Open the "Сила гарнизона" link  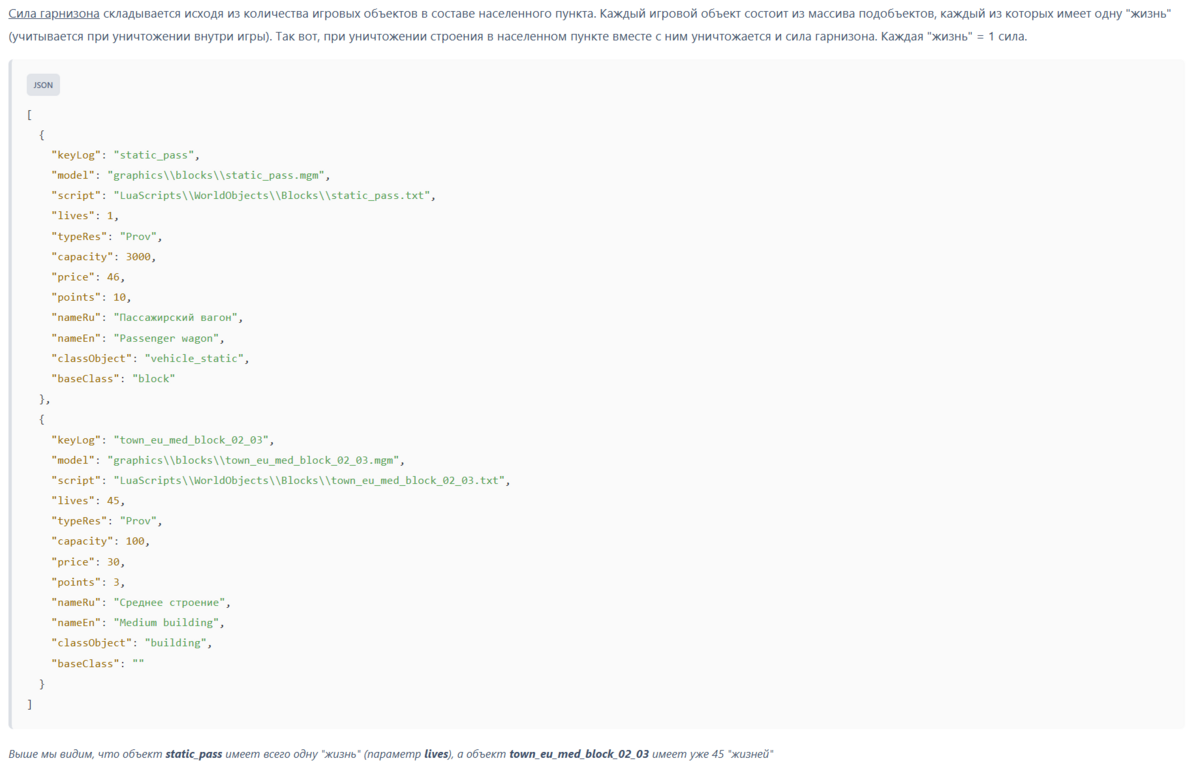point(54,15)
